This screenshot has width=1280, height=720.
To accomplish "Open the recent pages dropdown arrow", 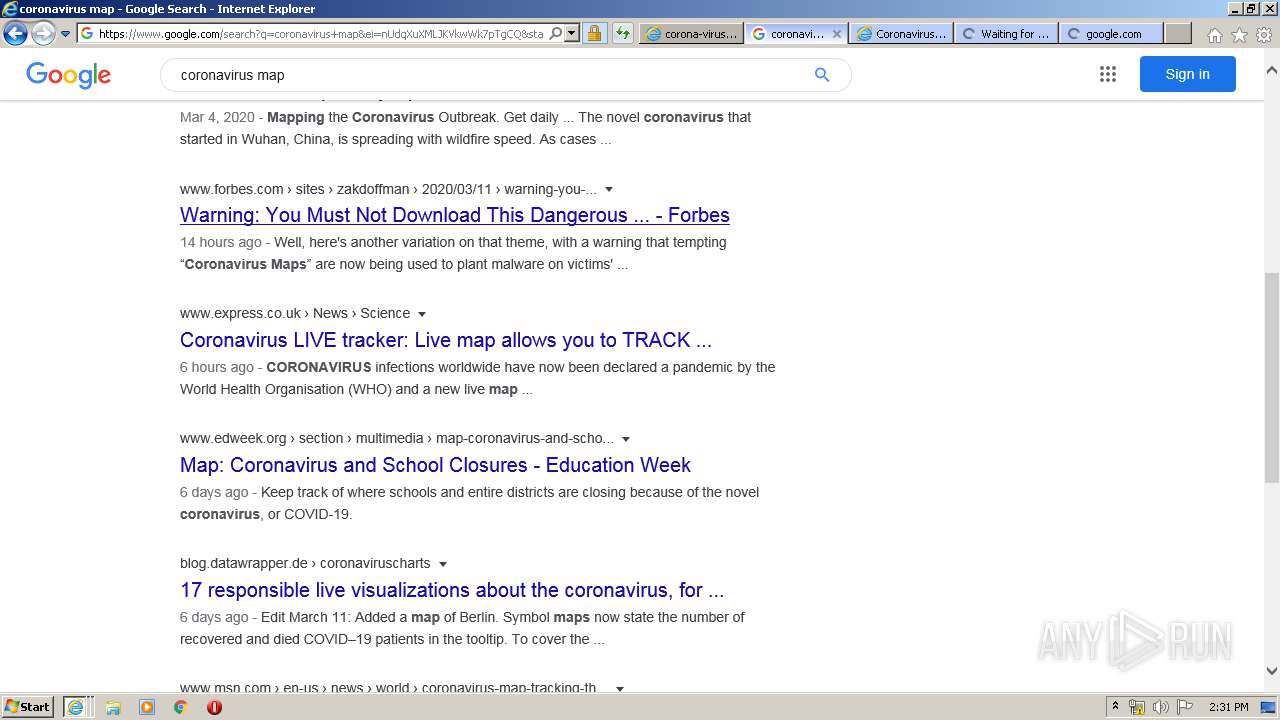I will [x=65, y=33].
